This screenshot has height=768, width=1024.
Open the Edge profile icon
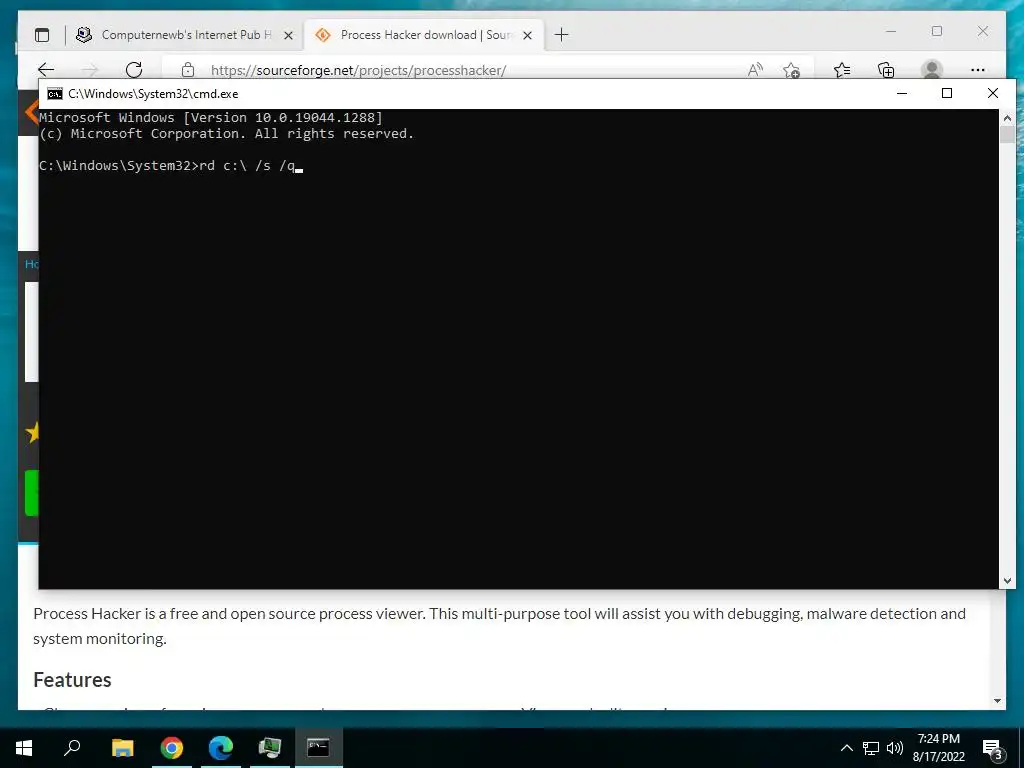pos(932,70)
